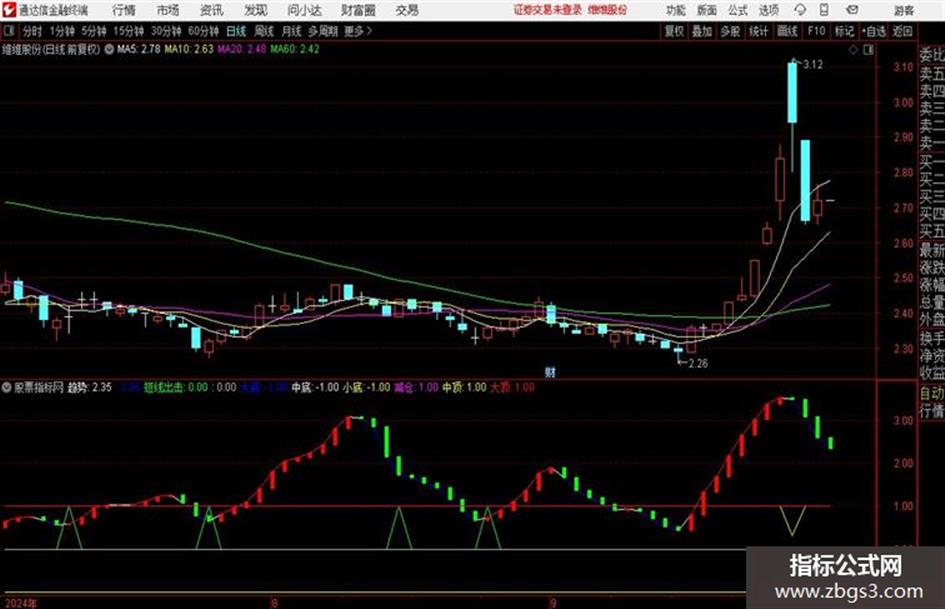Image resolution: width=945 pixels, height=609 pixels.
Task: Click the 返回 back button
Action: click(902, 31)
